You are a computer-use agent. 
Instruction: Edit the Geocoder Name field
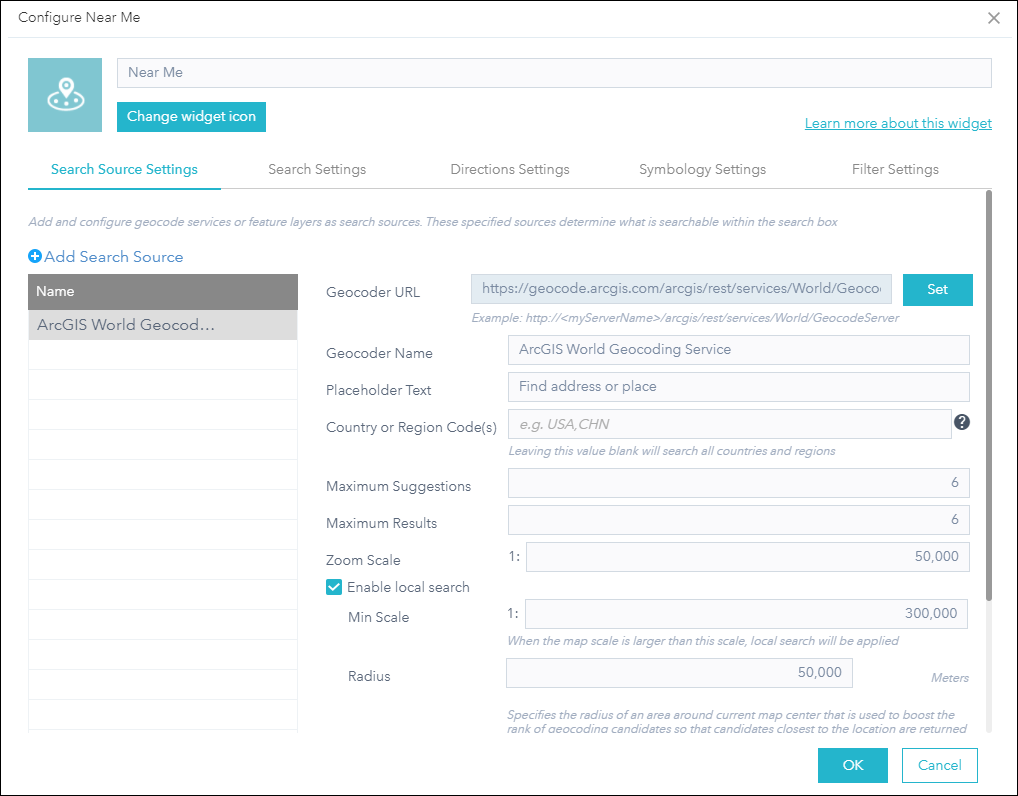(739, 350)
